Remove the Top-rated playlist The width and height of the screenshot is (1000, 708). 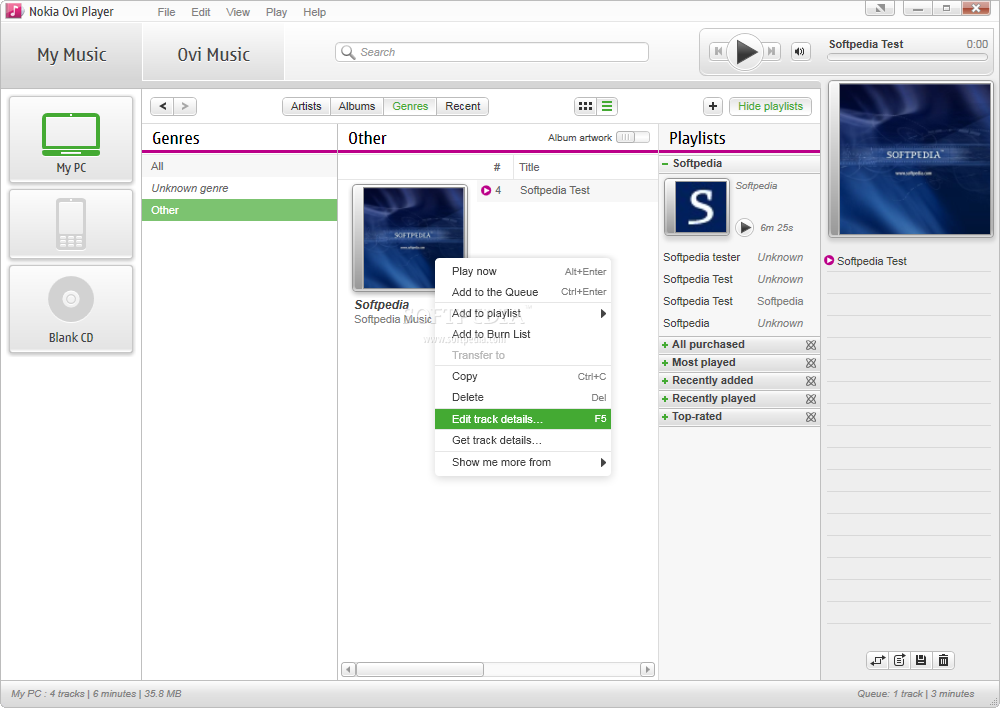coord(811,417)
